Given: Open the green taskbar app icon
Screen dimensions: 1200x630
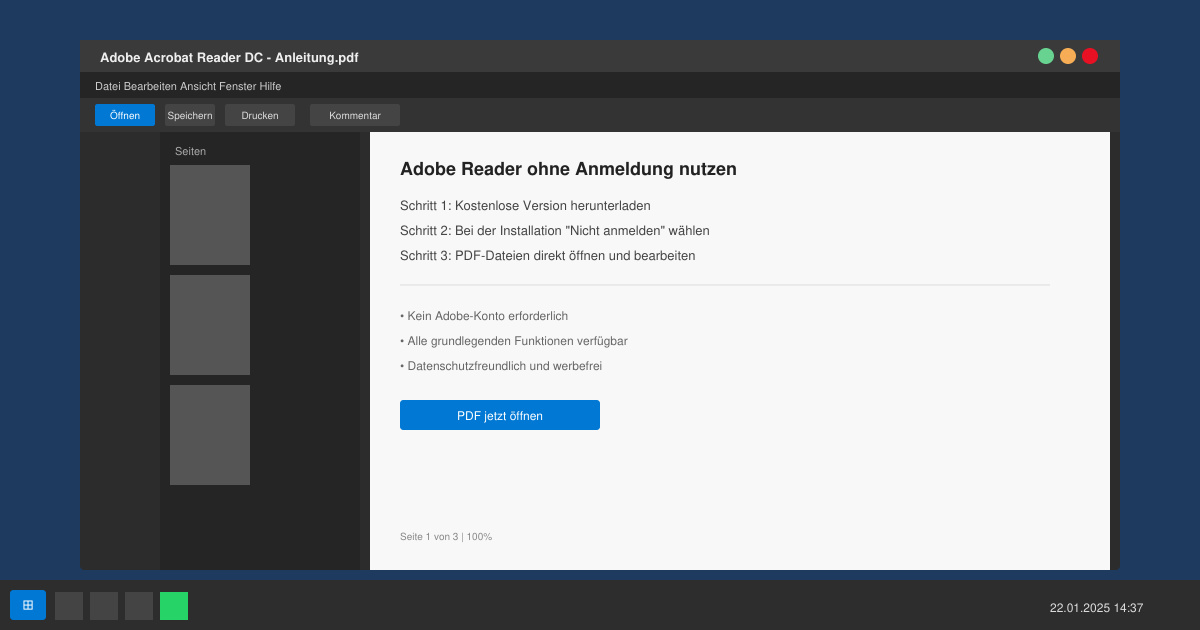Looking at the screenshot, I should [x=174, y=606].
